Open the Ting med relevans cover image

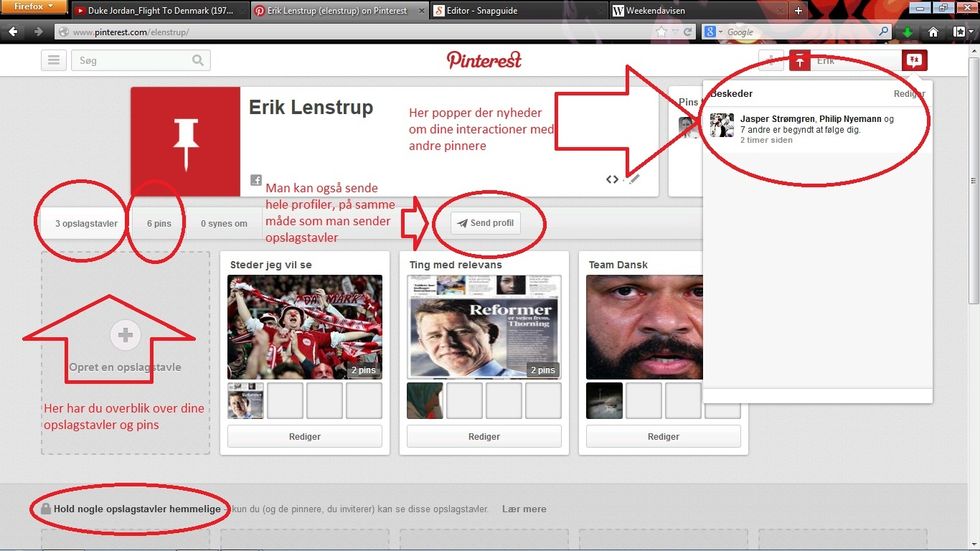coord(484,327)
